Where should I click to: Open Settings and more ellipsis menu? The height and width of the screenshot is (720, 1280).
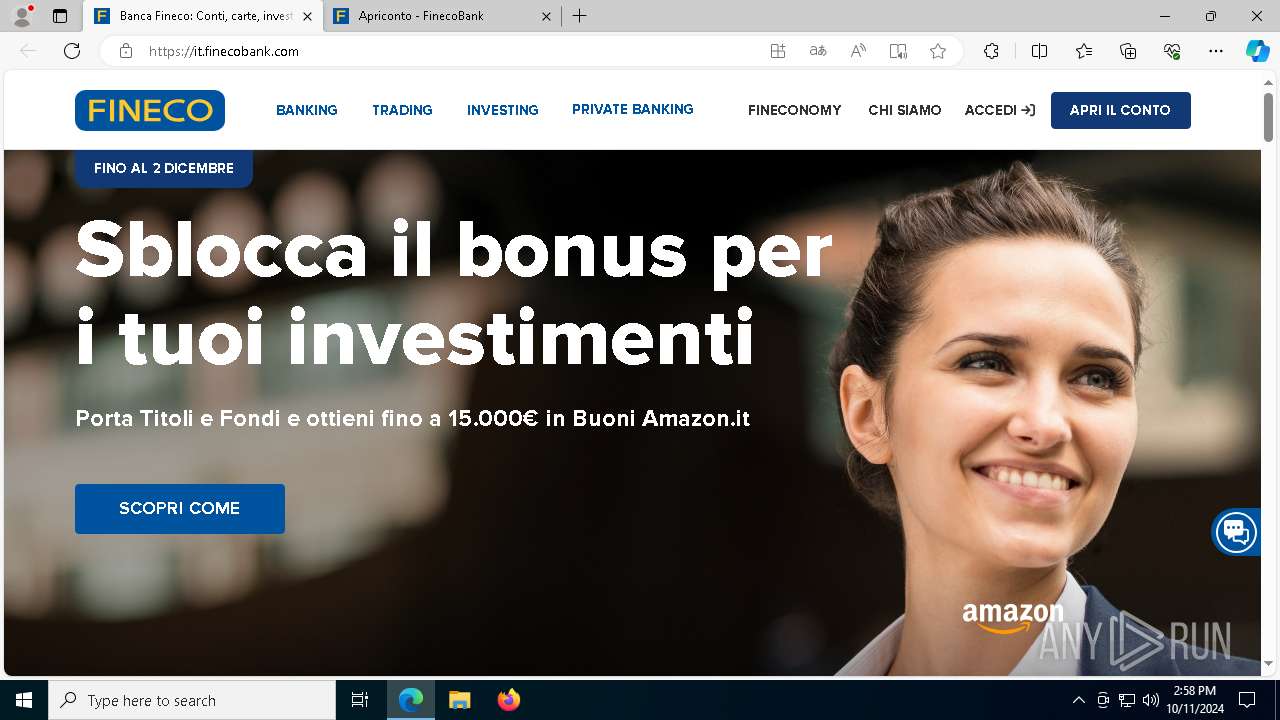pyautogui.click(x=1216, y=51)
